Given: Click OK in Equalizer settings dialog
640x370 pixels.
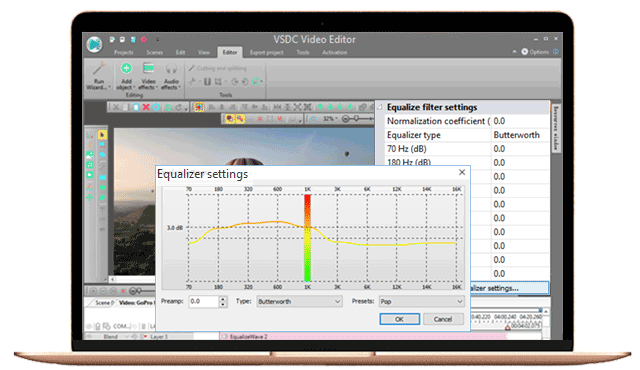Looking at the screenshot, I should (x=399, y=319).
